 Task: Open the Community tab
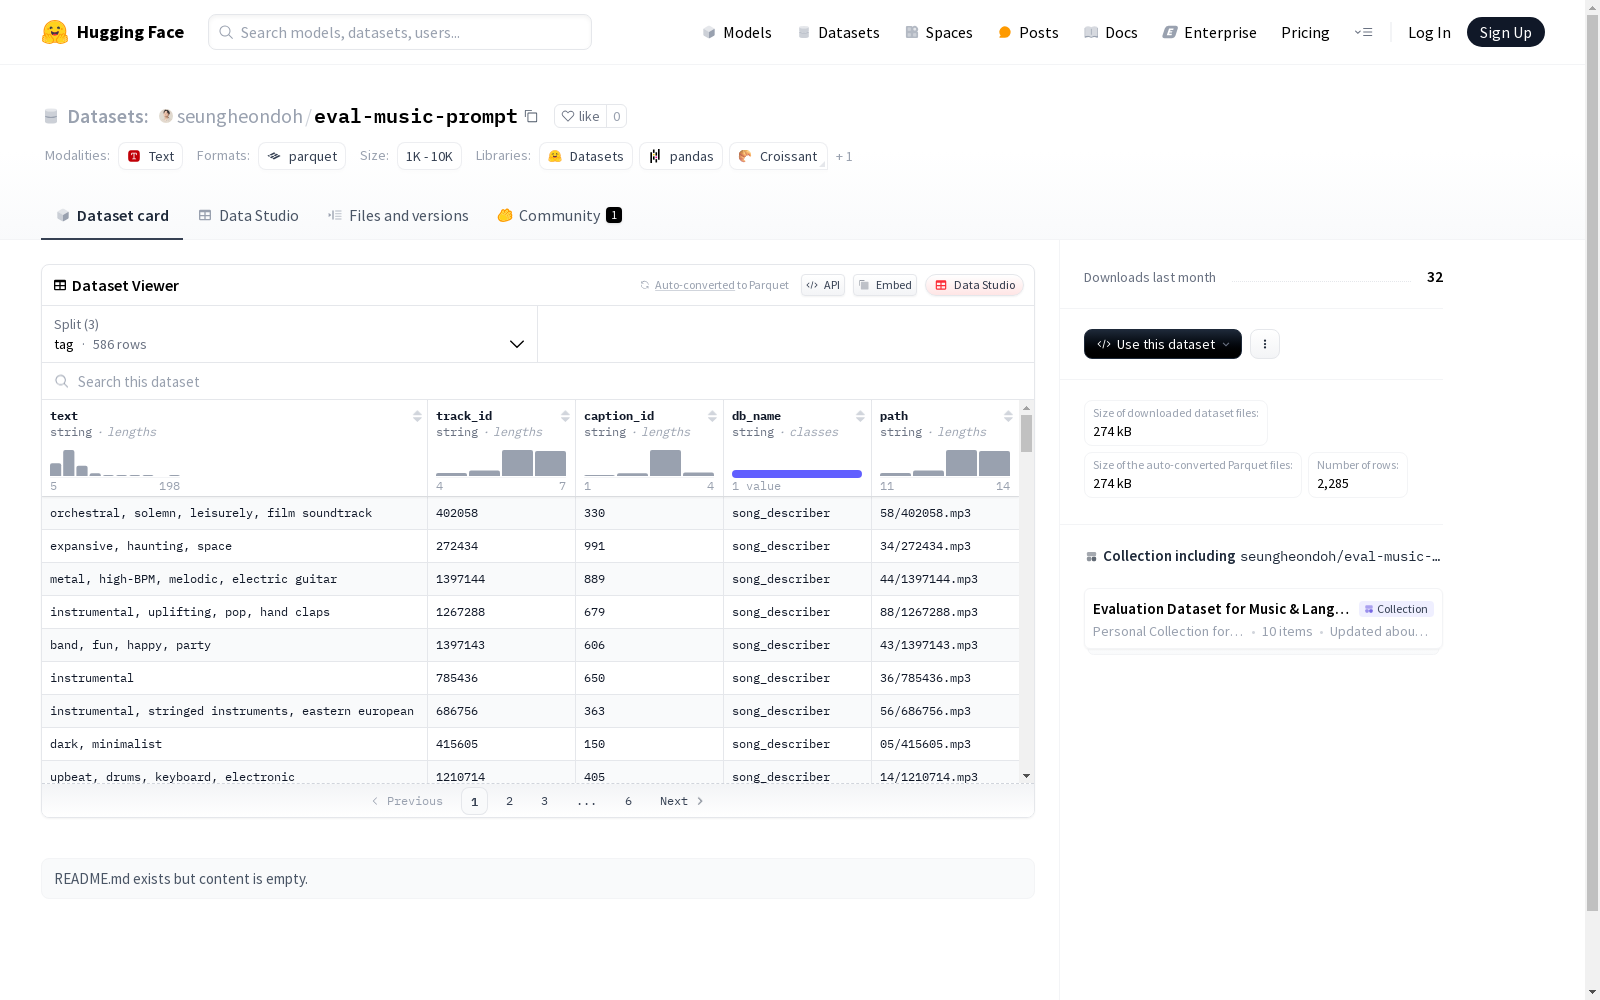tap(559, 215)
